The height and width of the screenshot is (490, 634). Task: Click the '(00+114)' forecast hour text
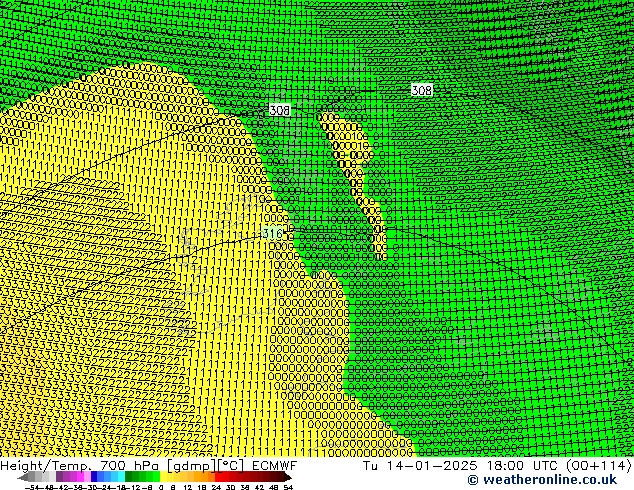(x=598, y=466)
